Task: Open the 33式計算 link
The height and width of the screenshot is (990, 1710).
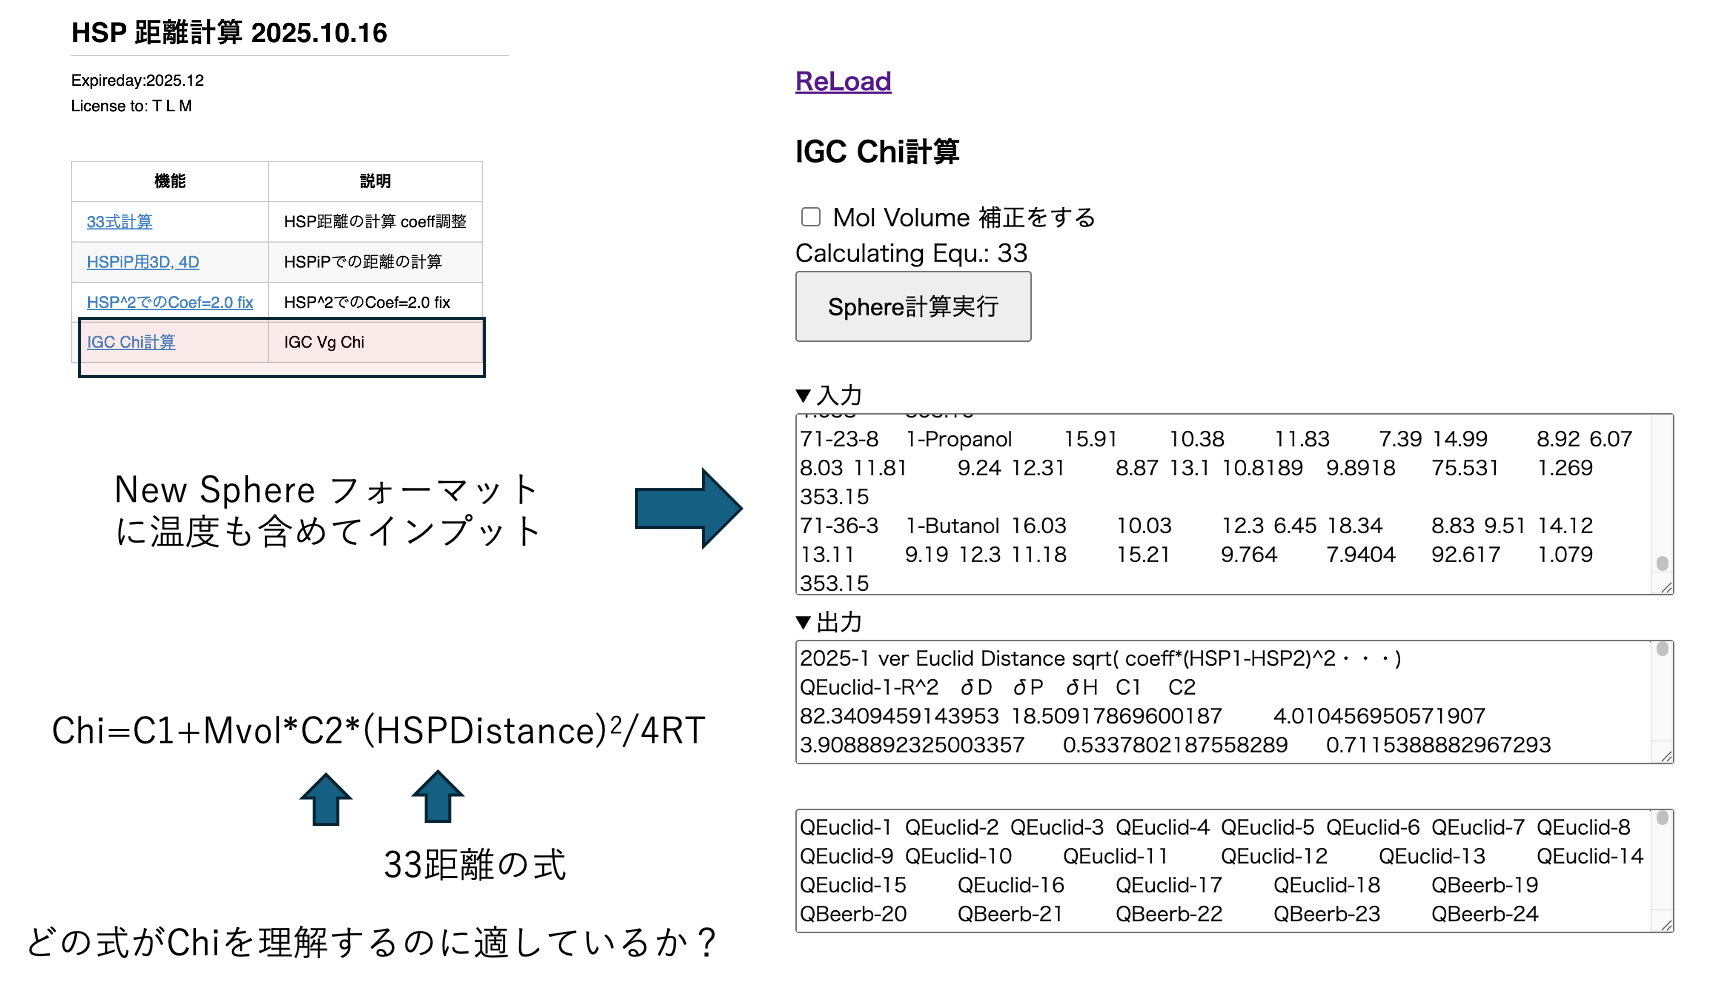Action: (x=119, y=222)
